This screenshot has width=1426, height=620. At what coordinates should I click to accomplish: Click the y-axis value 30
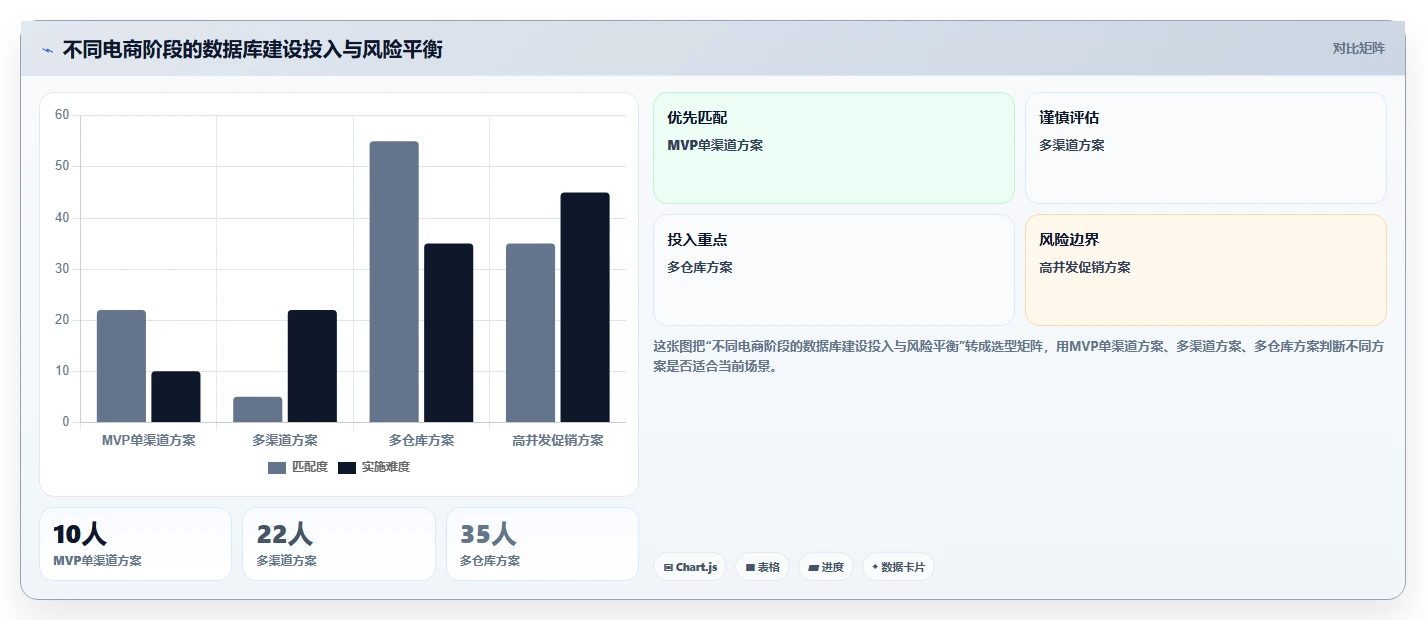point(62,269)
